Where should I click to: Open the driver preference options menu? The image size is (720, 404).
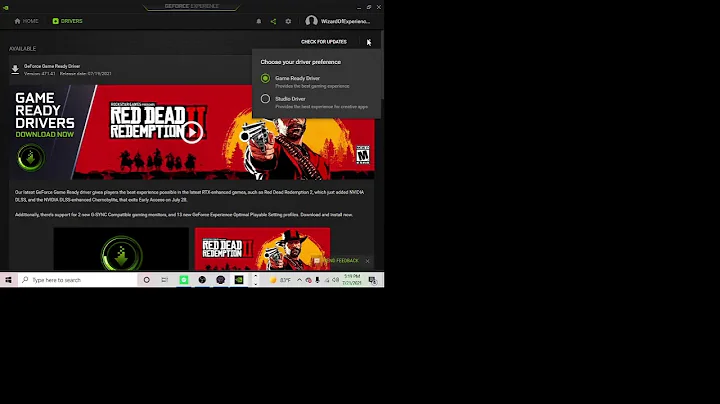point(369,42)
